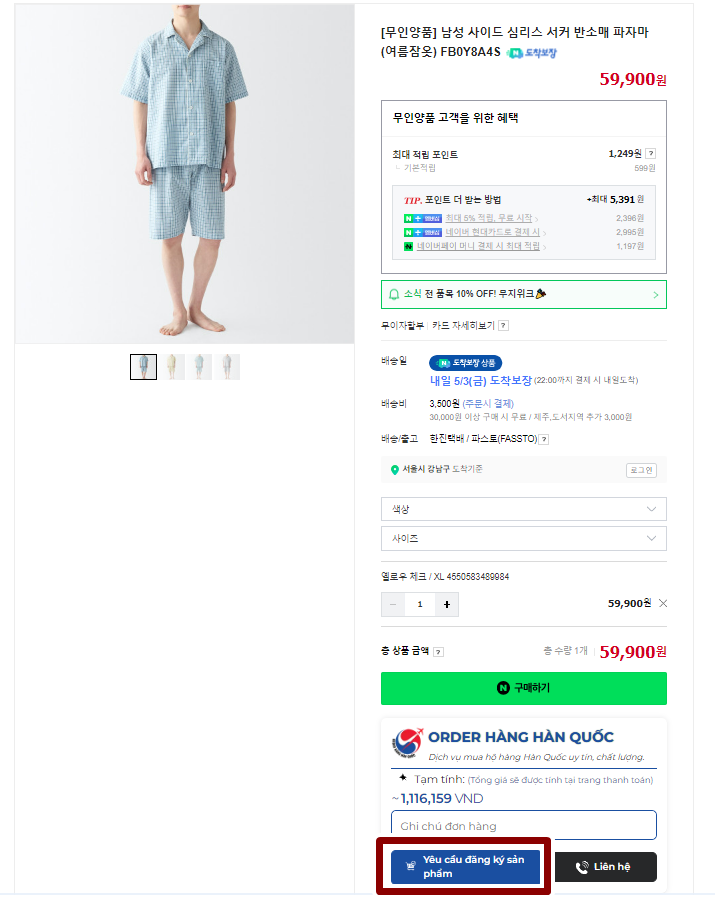Decrease quantity with the minus button

(x=393, y=604)
